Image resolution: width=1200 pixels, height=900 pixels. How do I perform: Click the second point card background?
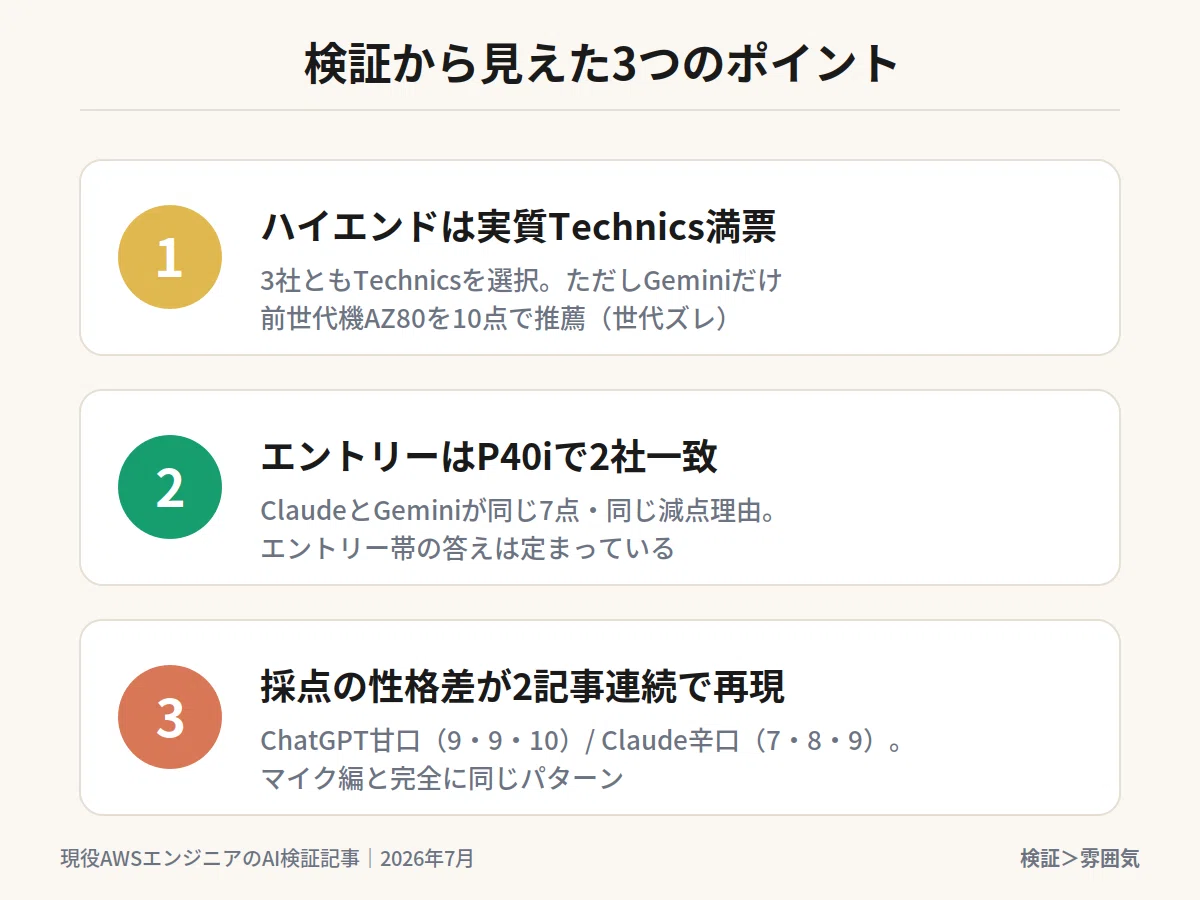point(600,487)
